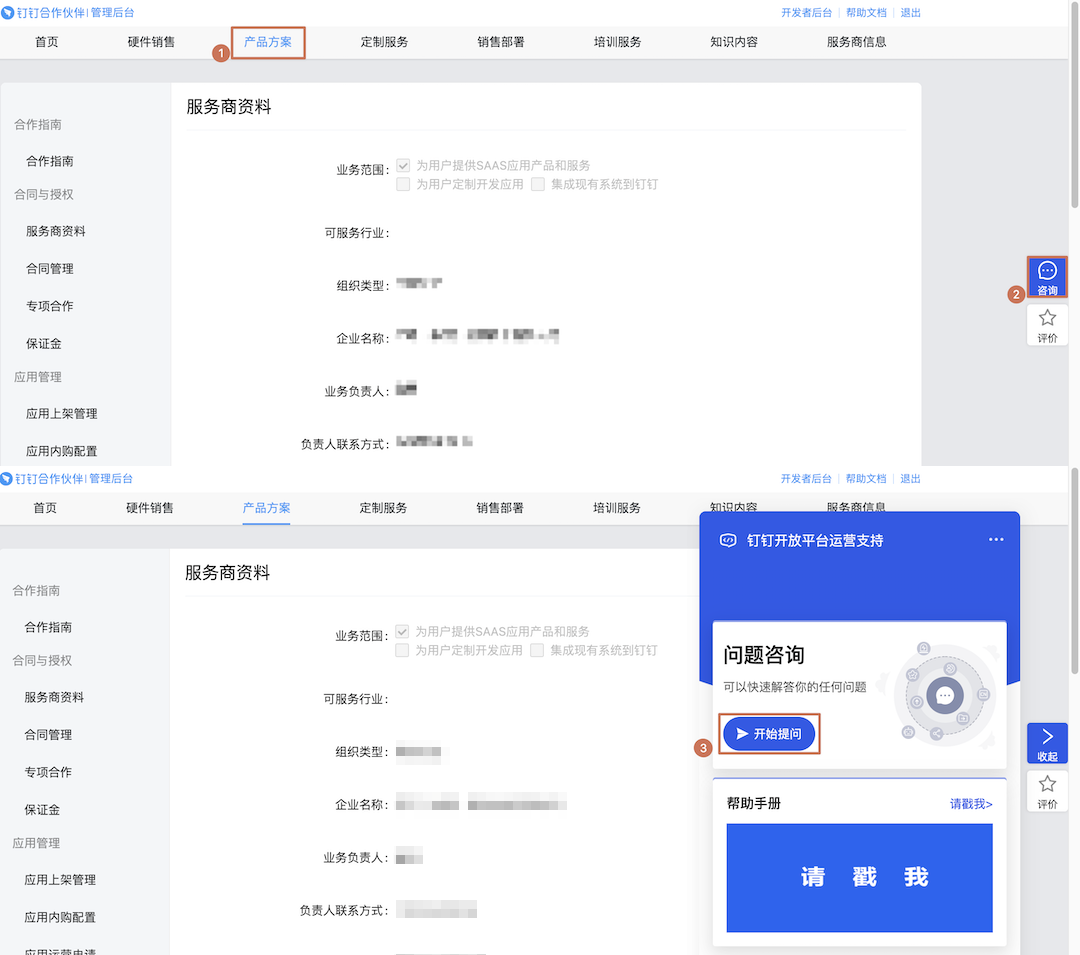The image size is (1080, 955).
Task: Open 应用内购配置 sidebar item in upper page
Action: click(61, 451)
